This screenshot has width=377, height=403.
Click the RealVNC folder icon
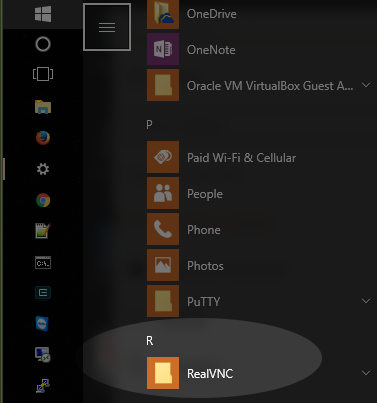point(163,373)
